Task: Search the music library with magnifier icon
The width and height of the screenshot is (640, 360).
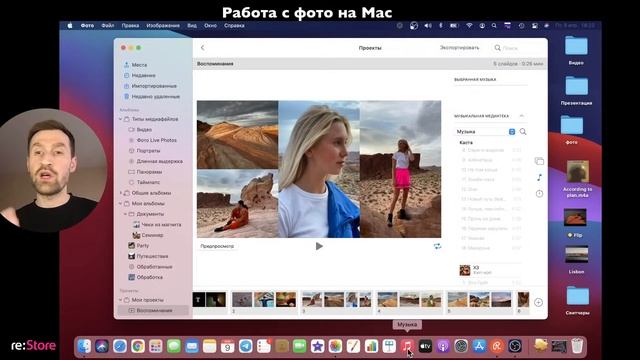Action: [x=523, y=132]
